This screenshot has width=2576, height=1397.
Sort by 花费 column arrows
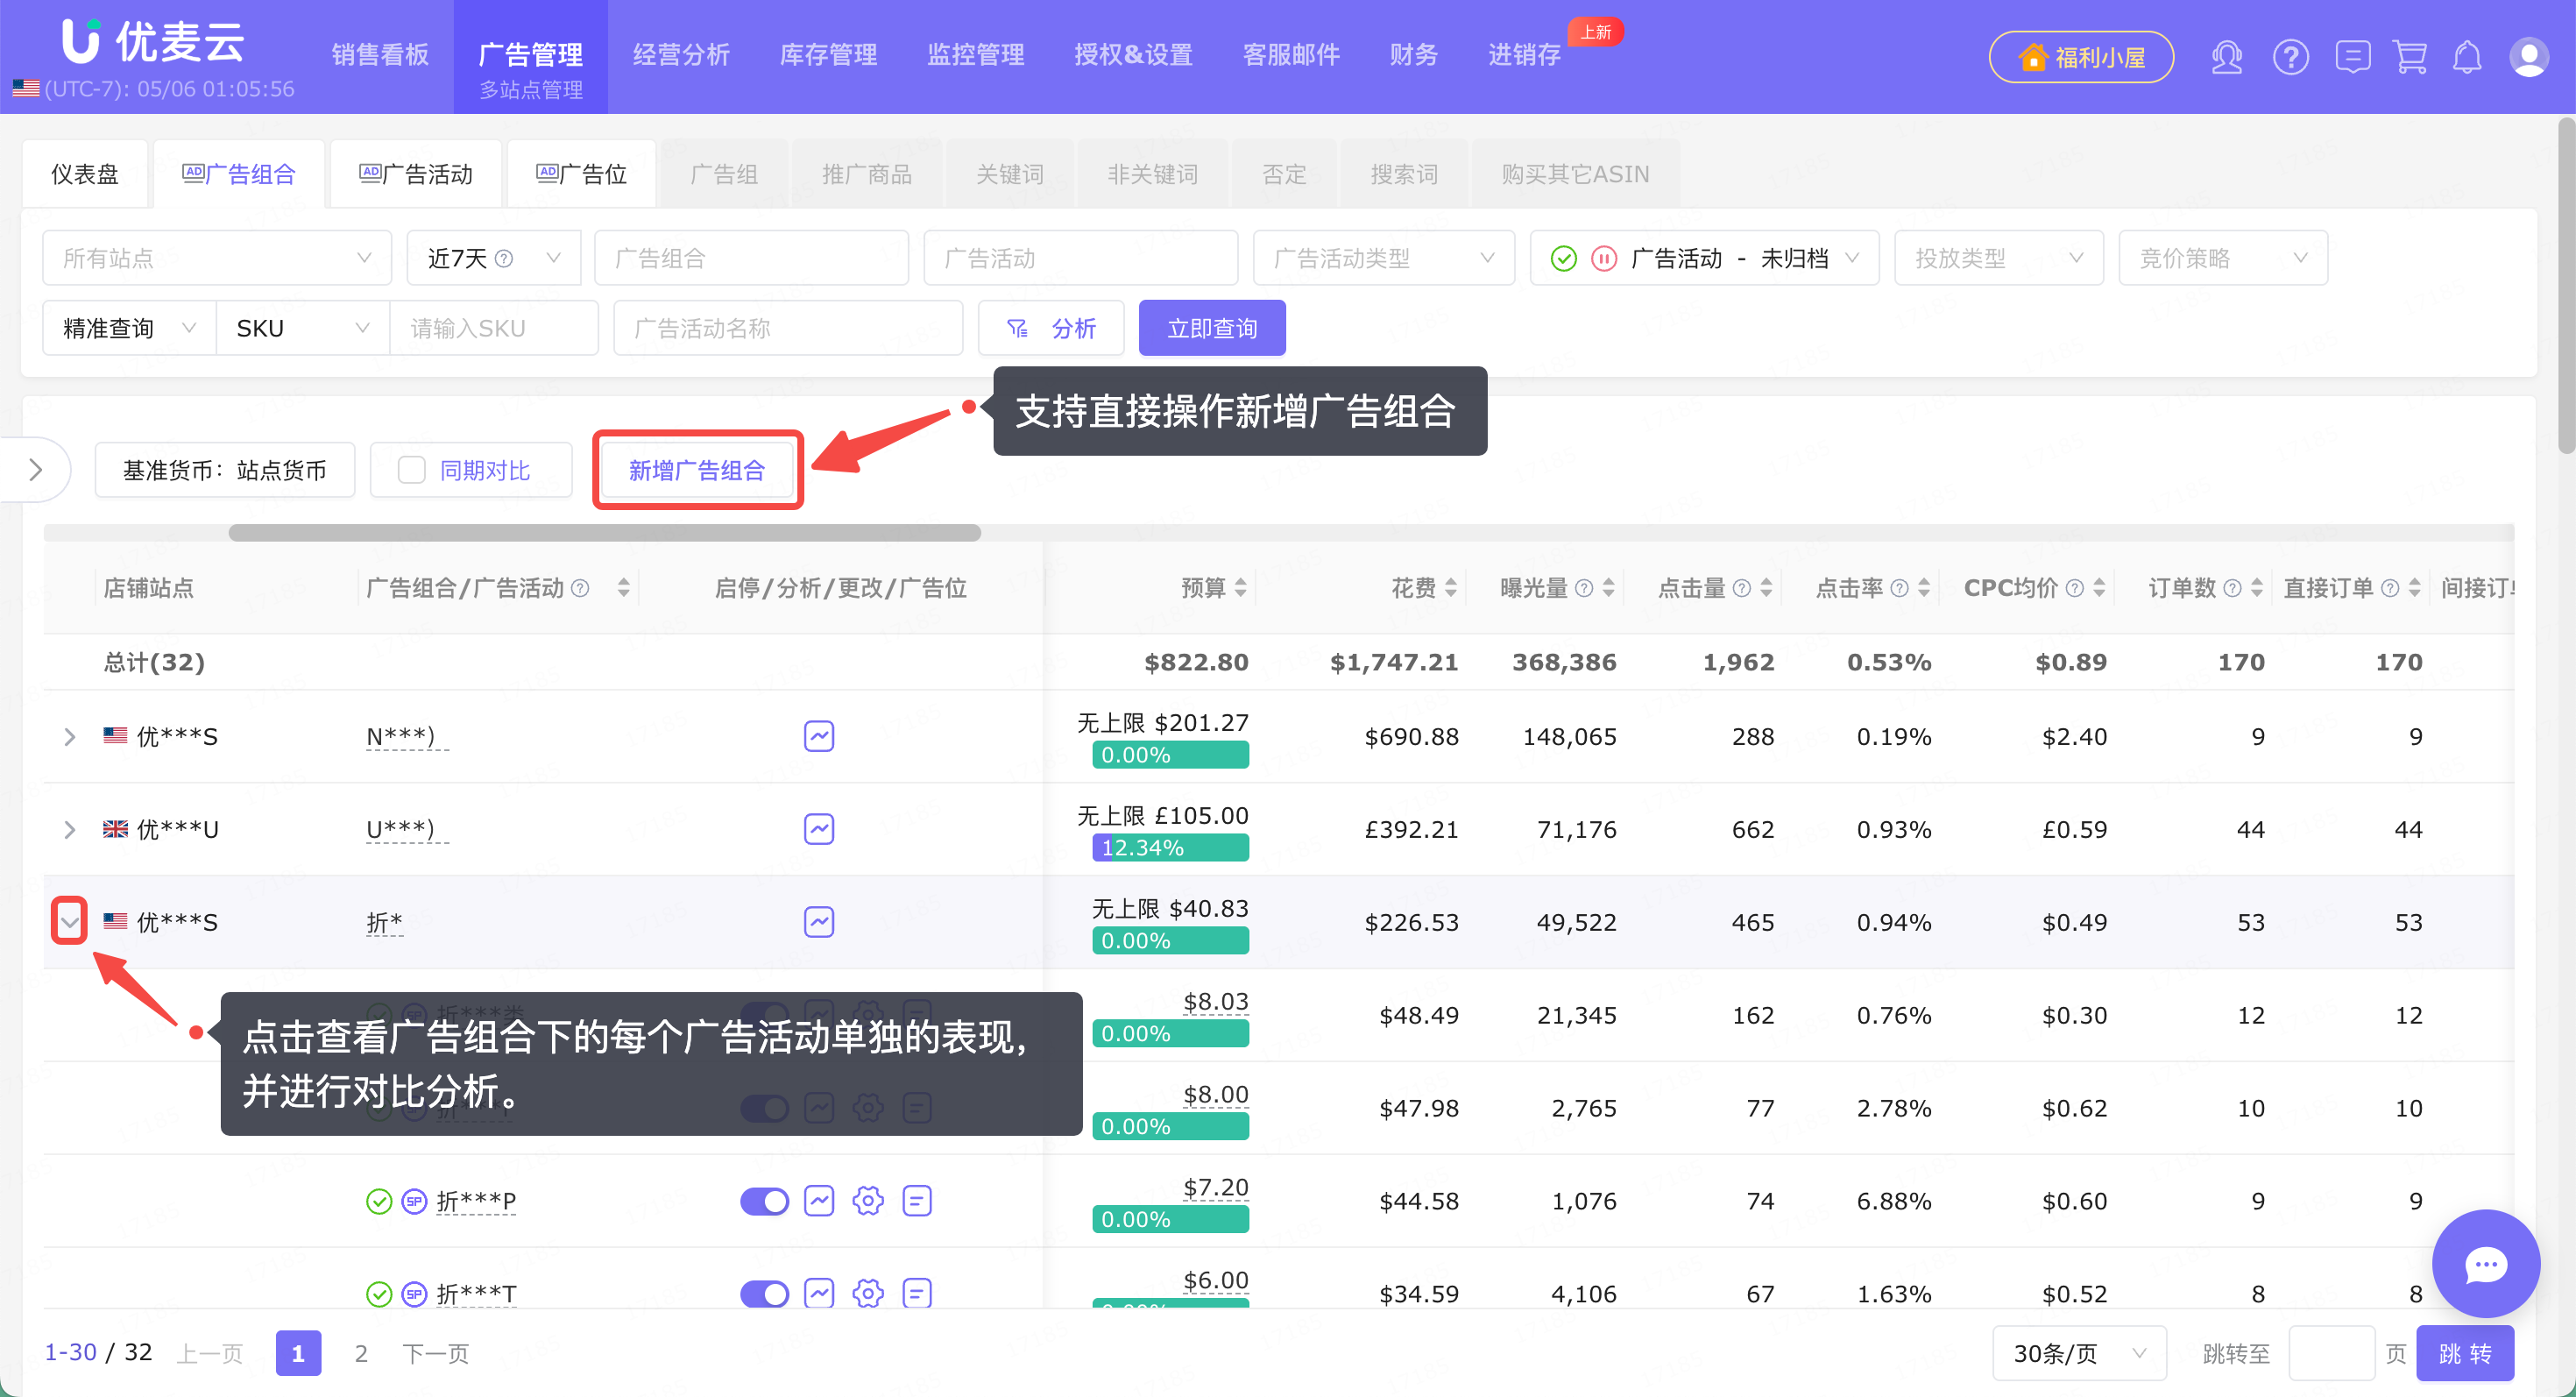coord(1450,588)
